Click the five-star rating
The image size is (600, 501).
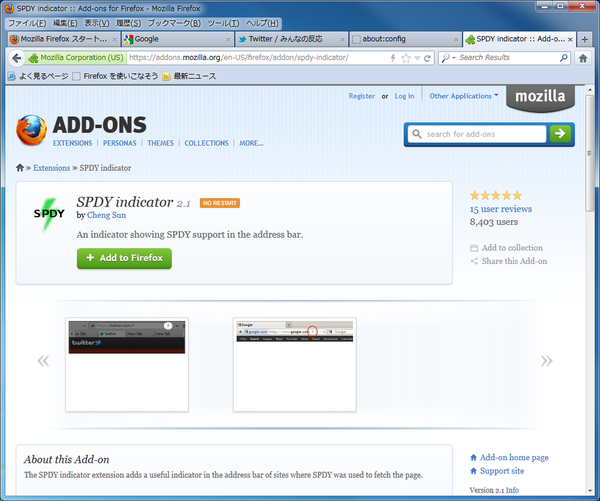(496, 196)
